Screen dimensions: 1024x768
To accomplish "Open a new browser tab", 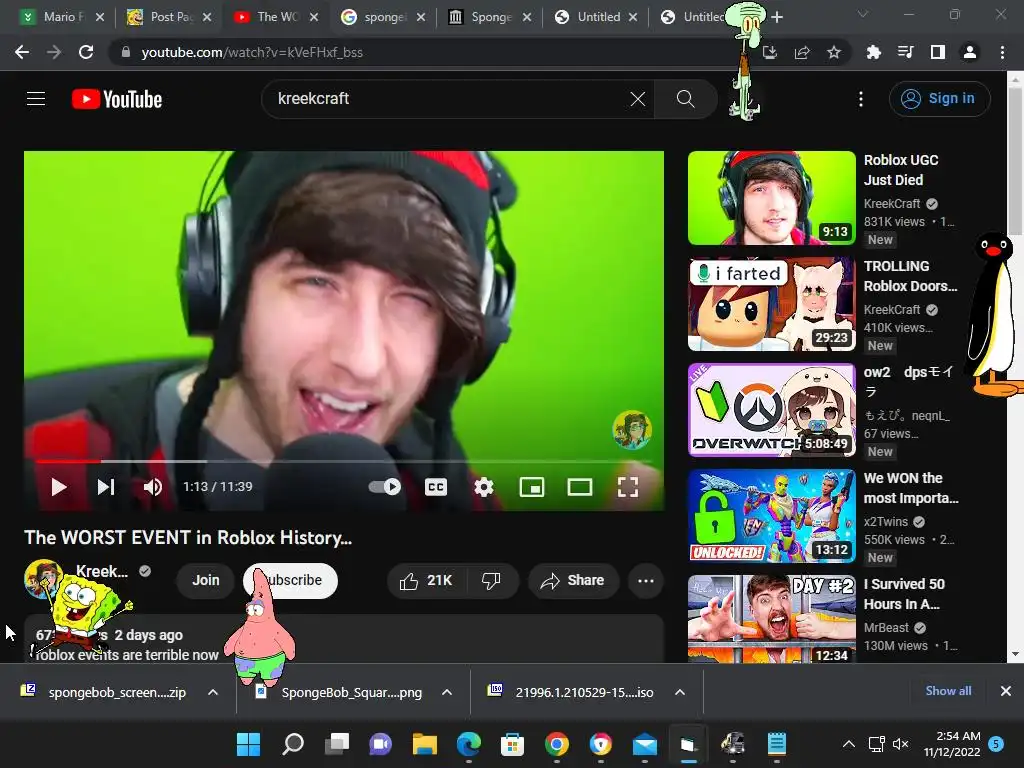I will click(x=776, y=17).
